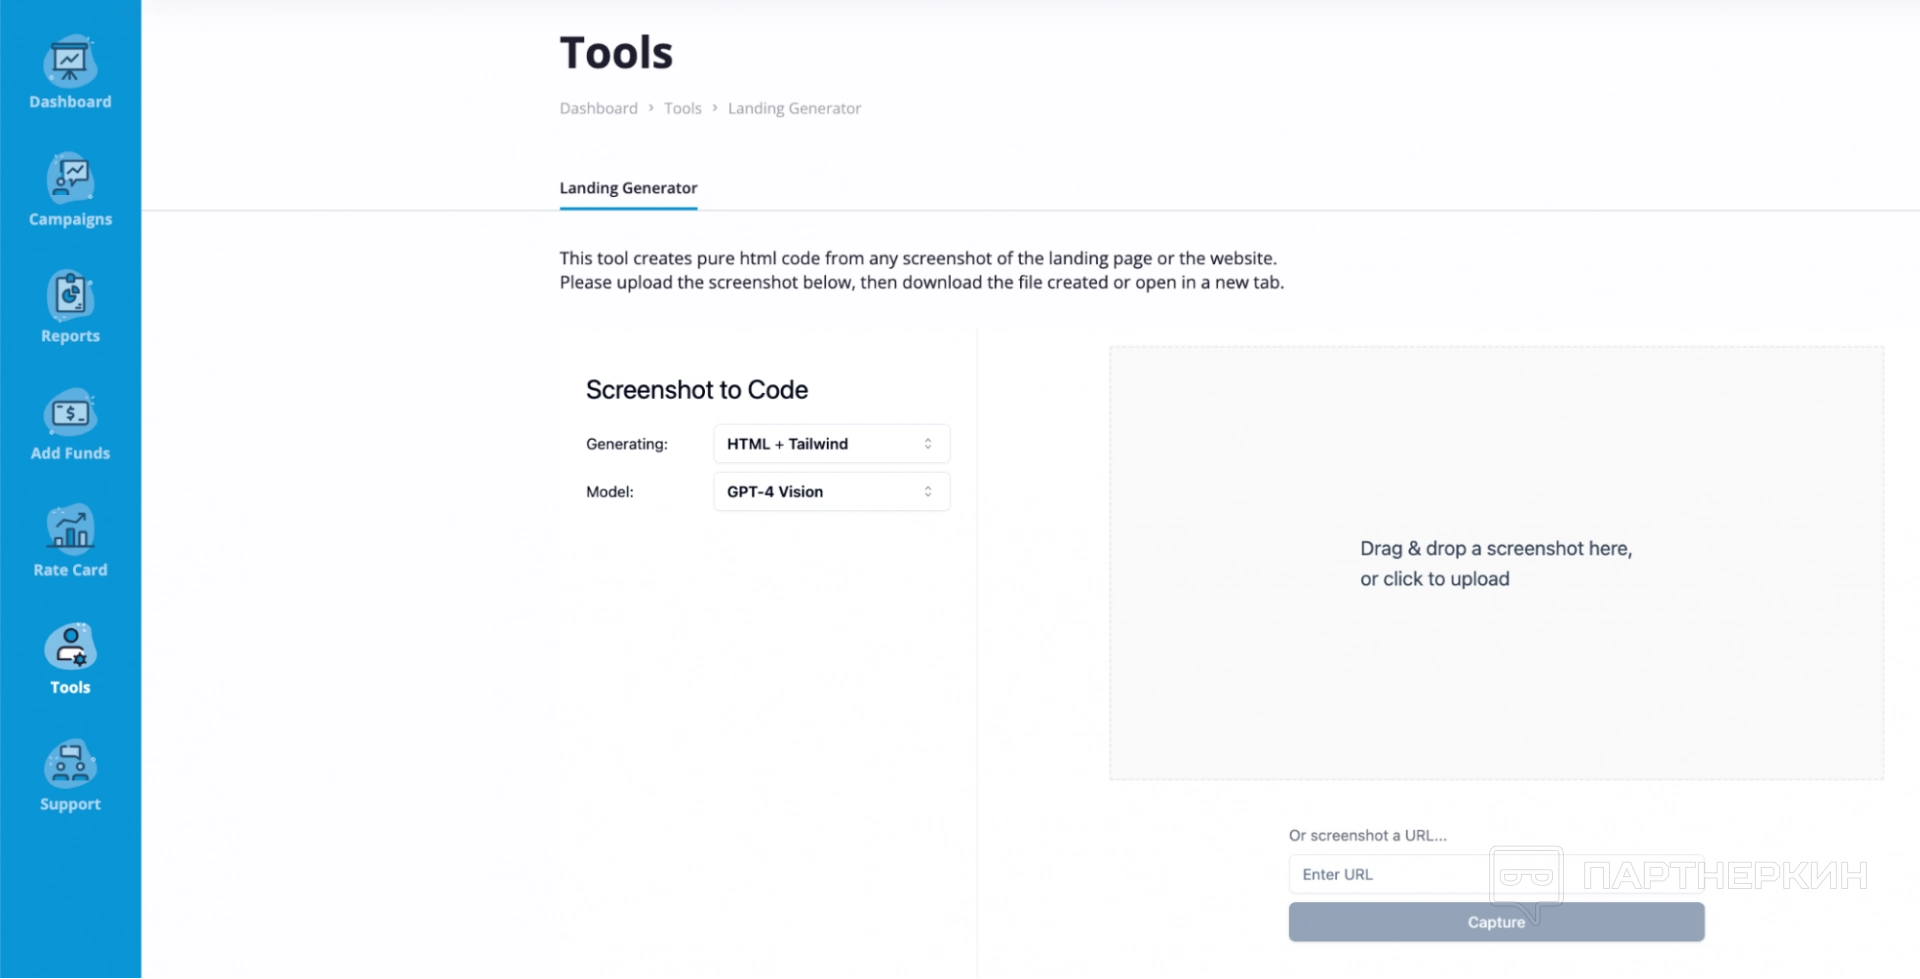Open the Rate Card chart icon

pyautogui.click(x=70, y=530)
